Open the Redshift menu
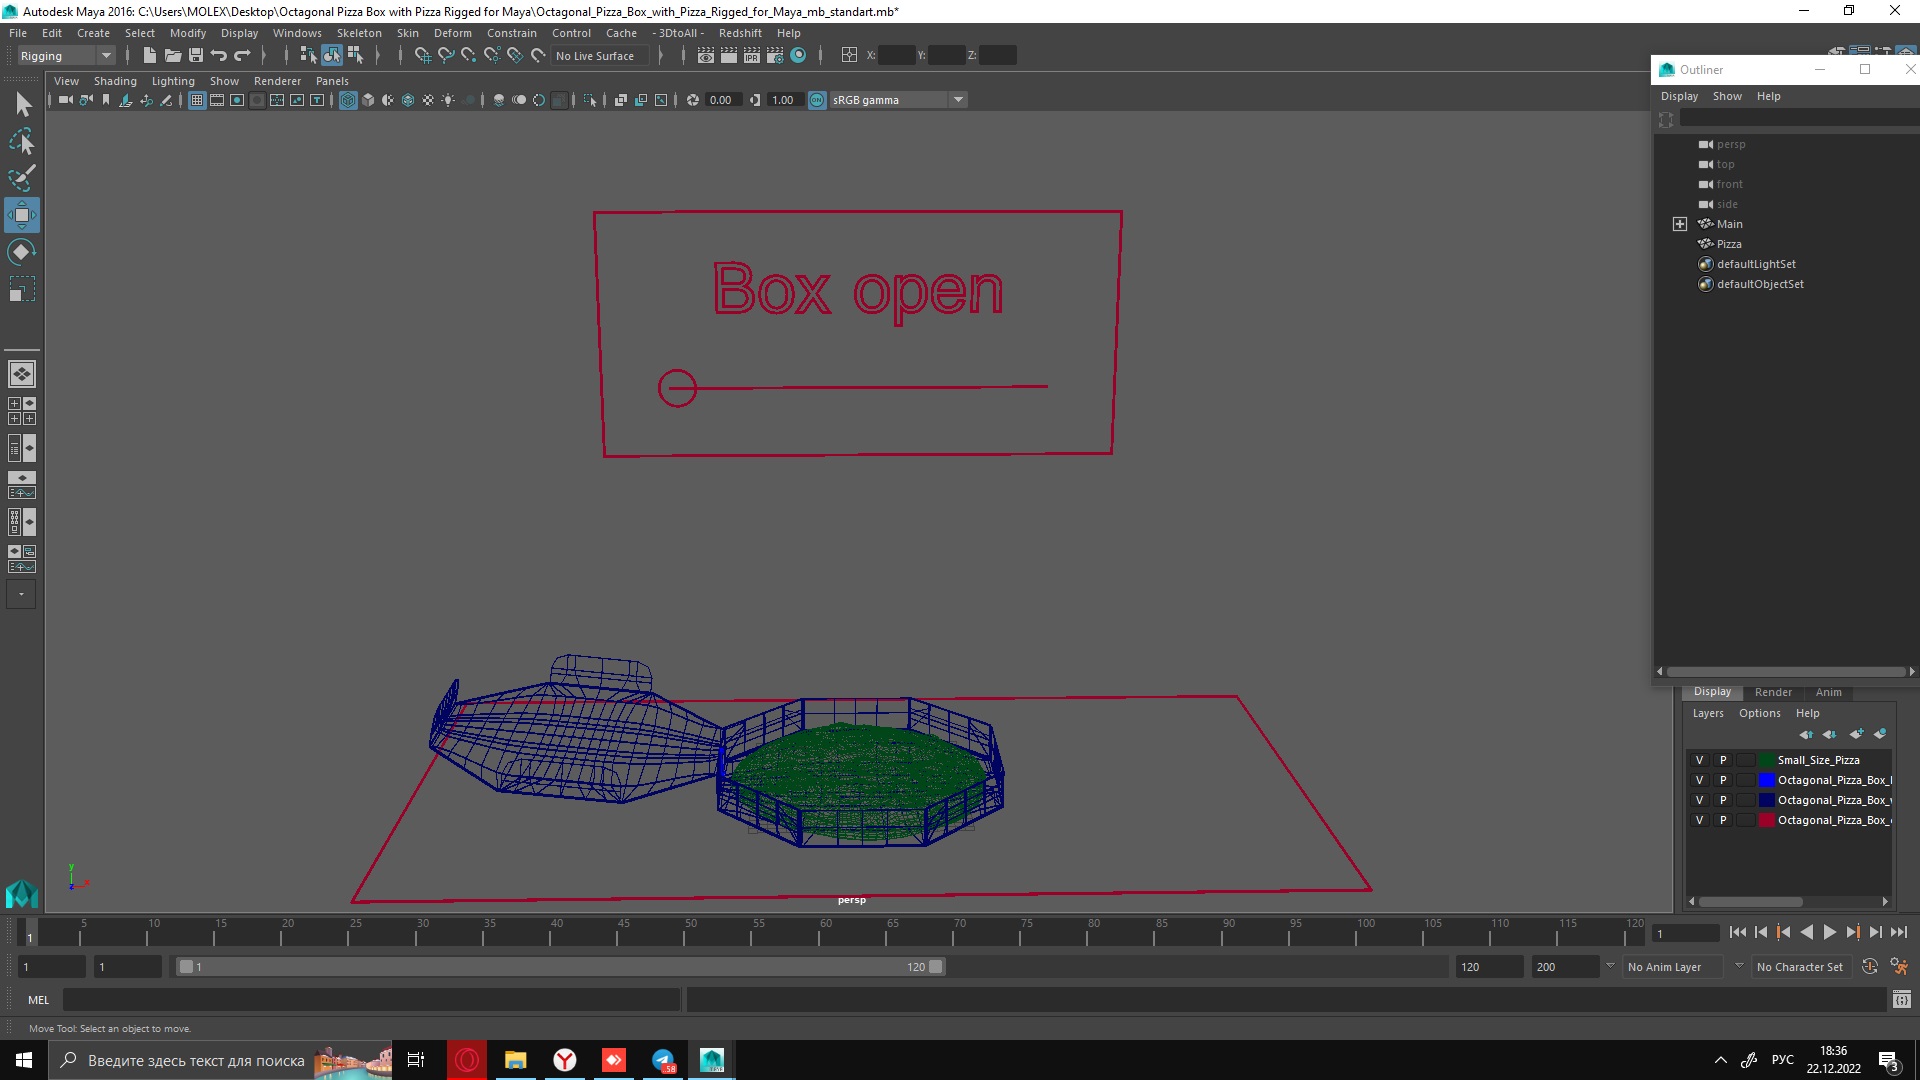The height and width of the screenshot is (1080, 1920). pos(740,33)
